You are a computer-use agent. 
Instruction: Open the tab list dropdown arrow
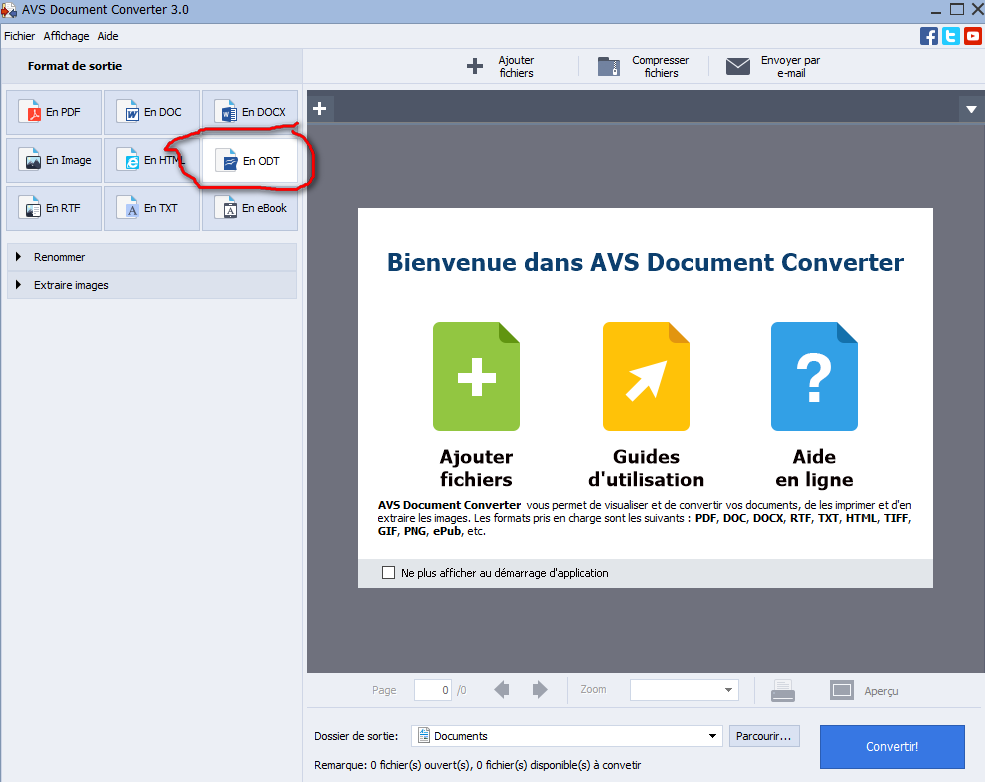point(971,109)
